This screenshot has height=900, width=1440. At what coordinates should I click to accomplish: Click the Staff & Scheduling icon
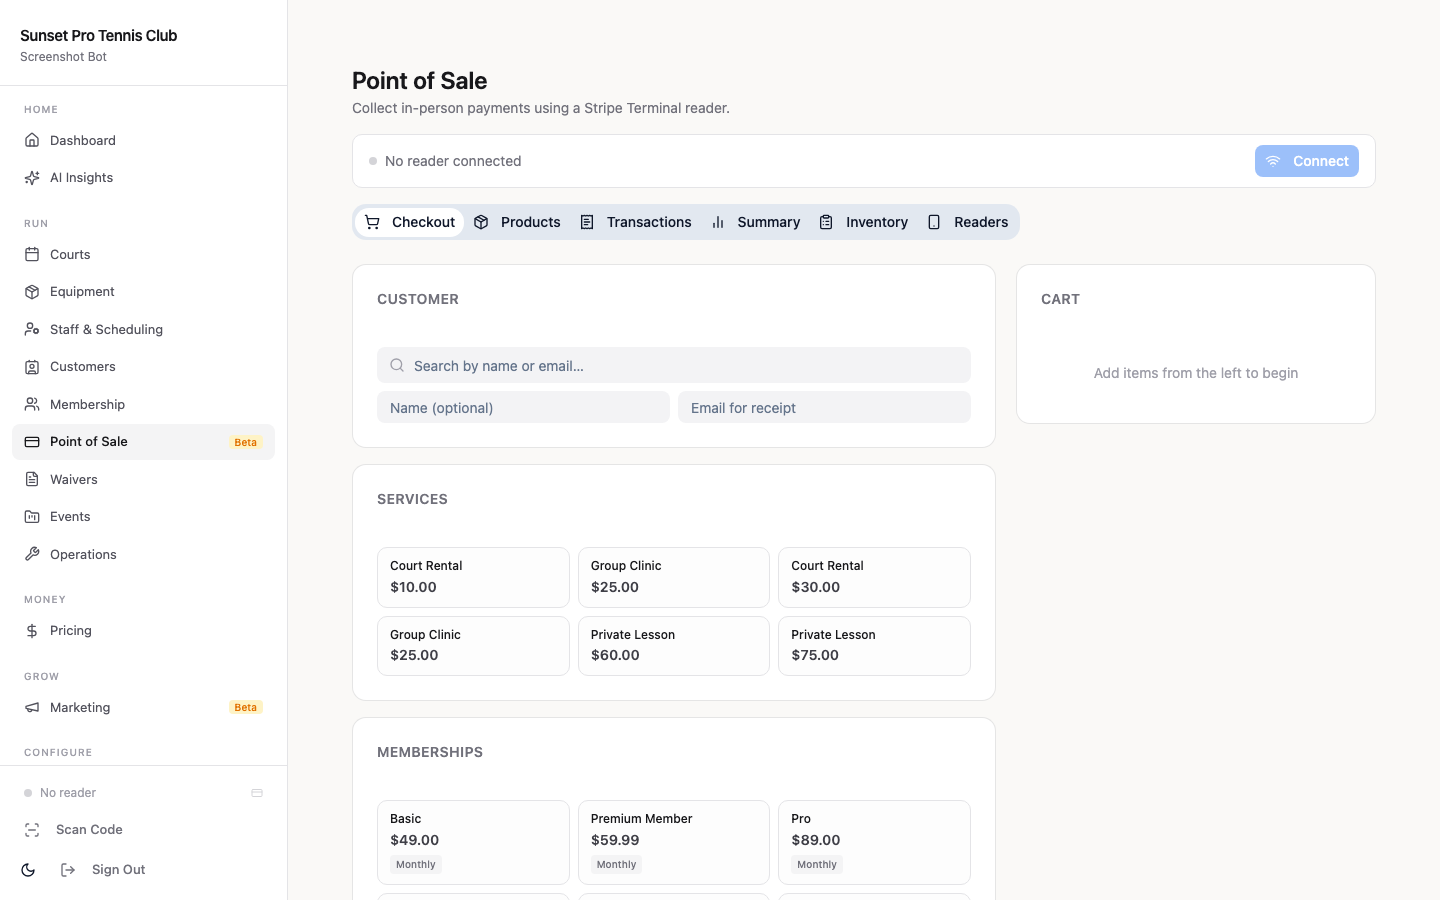tap(32, 329)
